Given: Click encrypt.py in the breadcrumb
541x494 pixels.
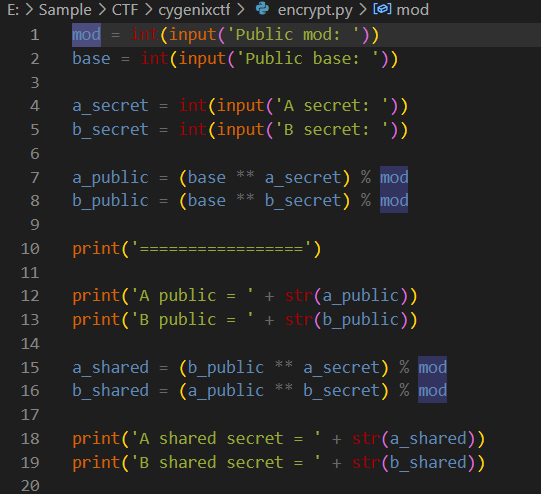Looking at the screenshot, I should [315, 10].
